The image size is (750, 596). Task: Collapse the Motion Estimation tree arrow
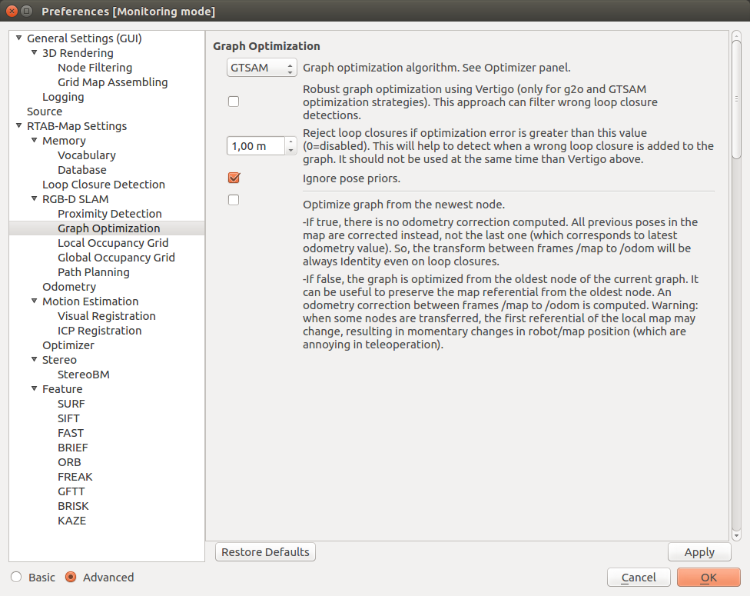coord(33,302)
